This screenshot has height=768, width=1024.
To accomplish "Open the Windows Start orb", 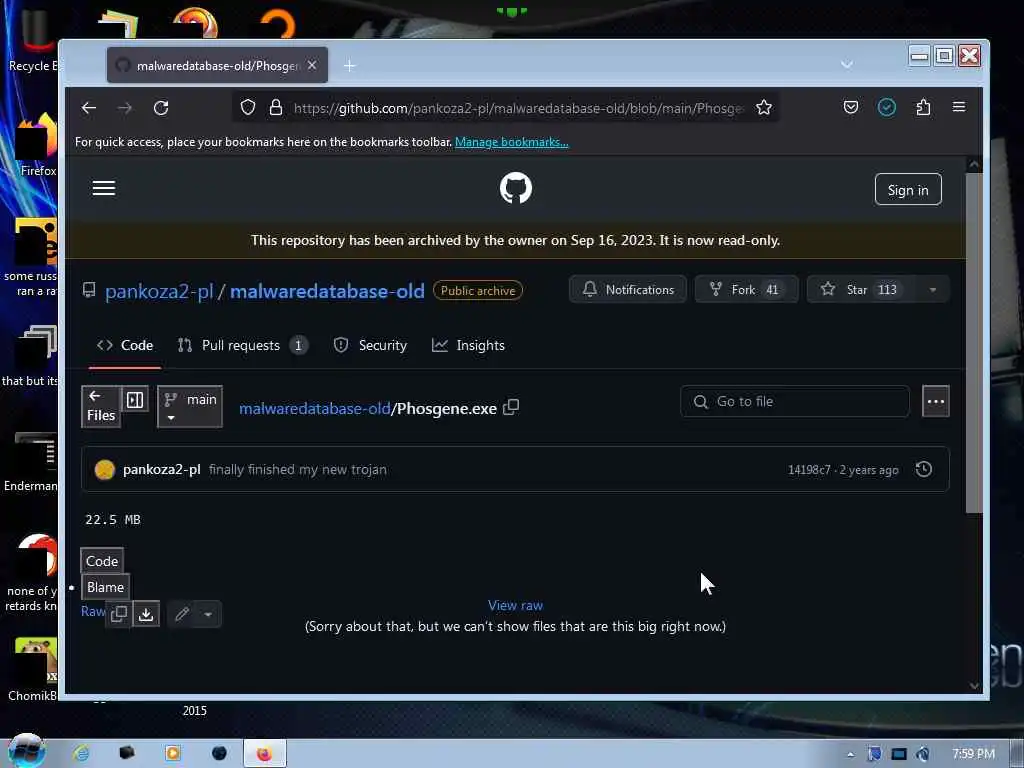I will (26, 752).
